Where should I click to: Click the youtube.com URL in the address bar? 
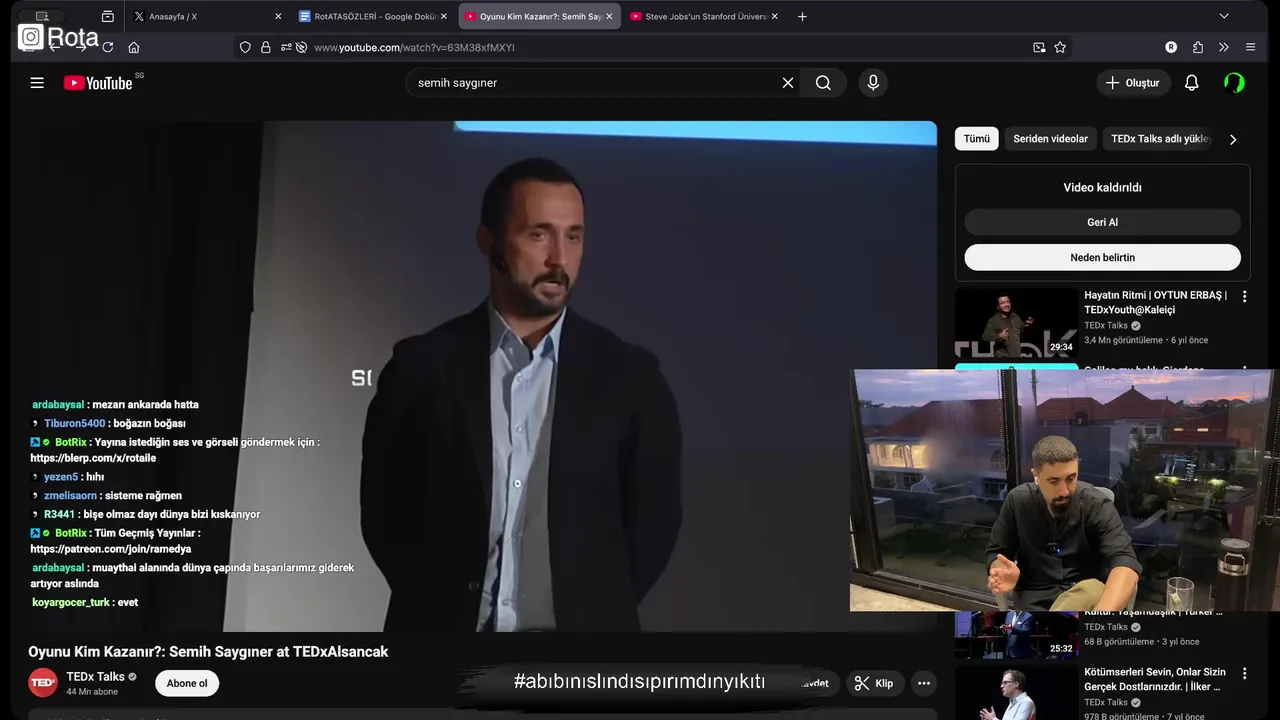[414, 47]
